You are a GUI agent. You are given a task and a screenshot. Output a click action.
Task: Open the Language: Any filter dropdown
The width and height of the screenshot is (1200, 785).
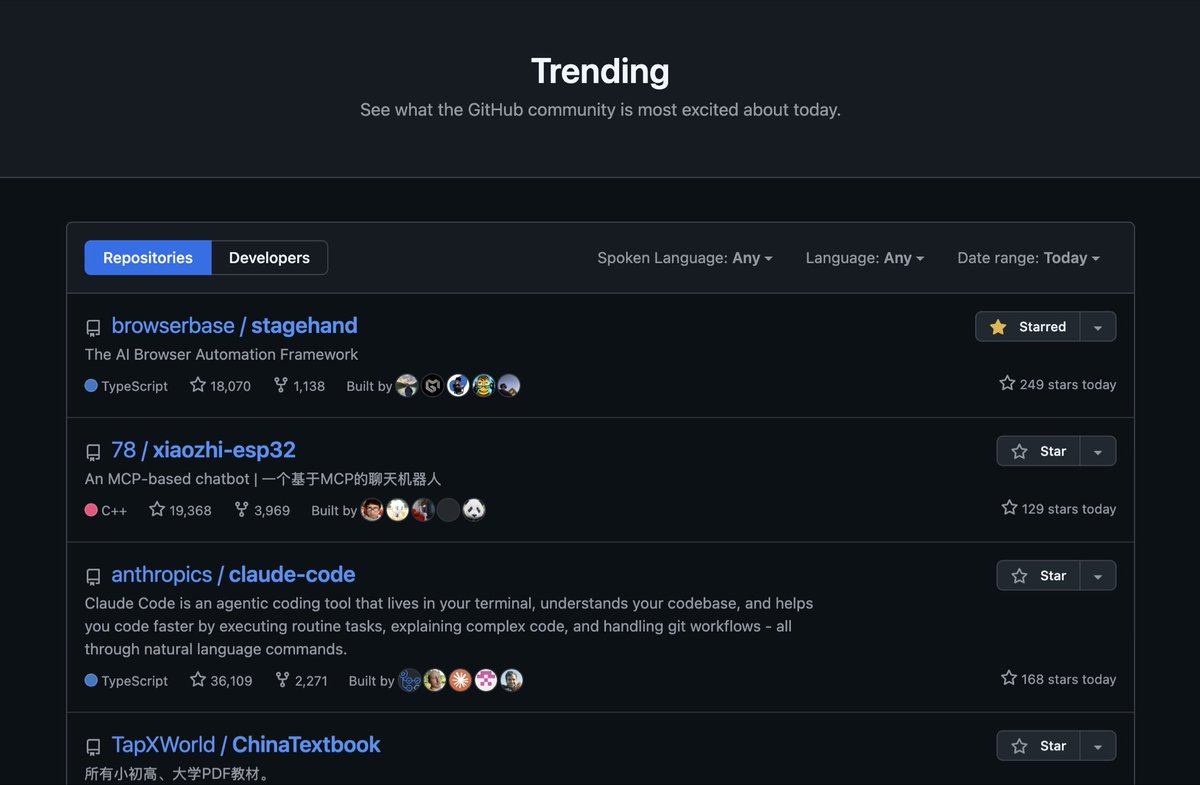coord(865,258)
